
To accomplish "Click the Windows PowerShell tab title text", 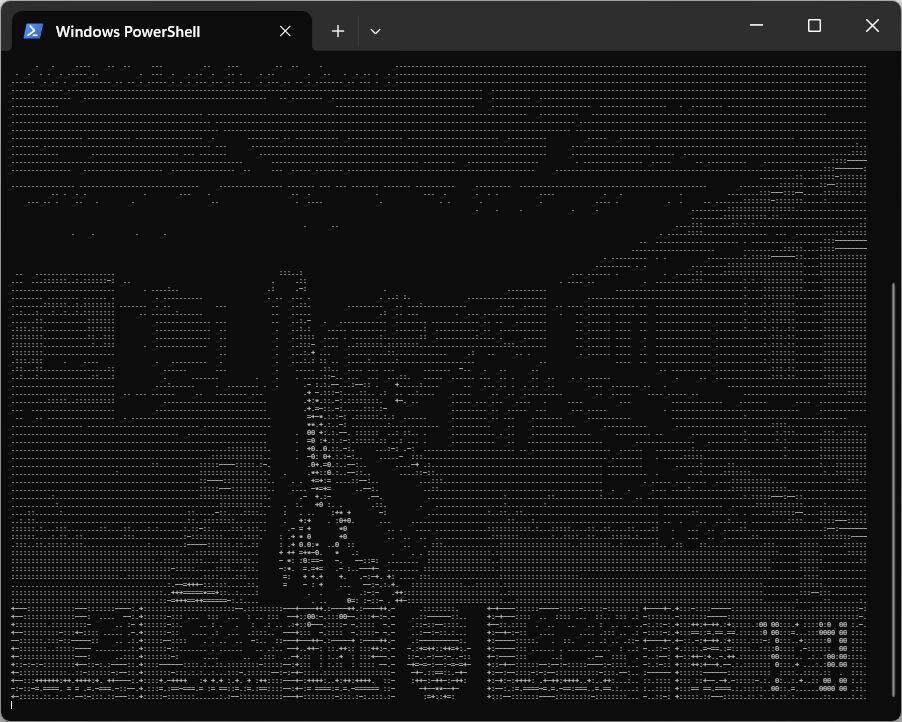I will (x=130, y=31).
